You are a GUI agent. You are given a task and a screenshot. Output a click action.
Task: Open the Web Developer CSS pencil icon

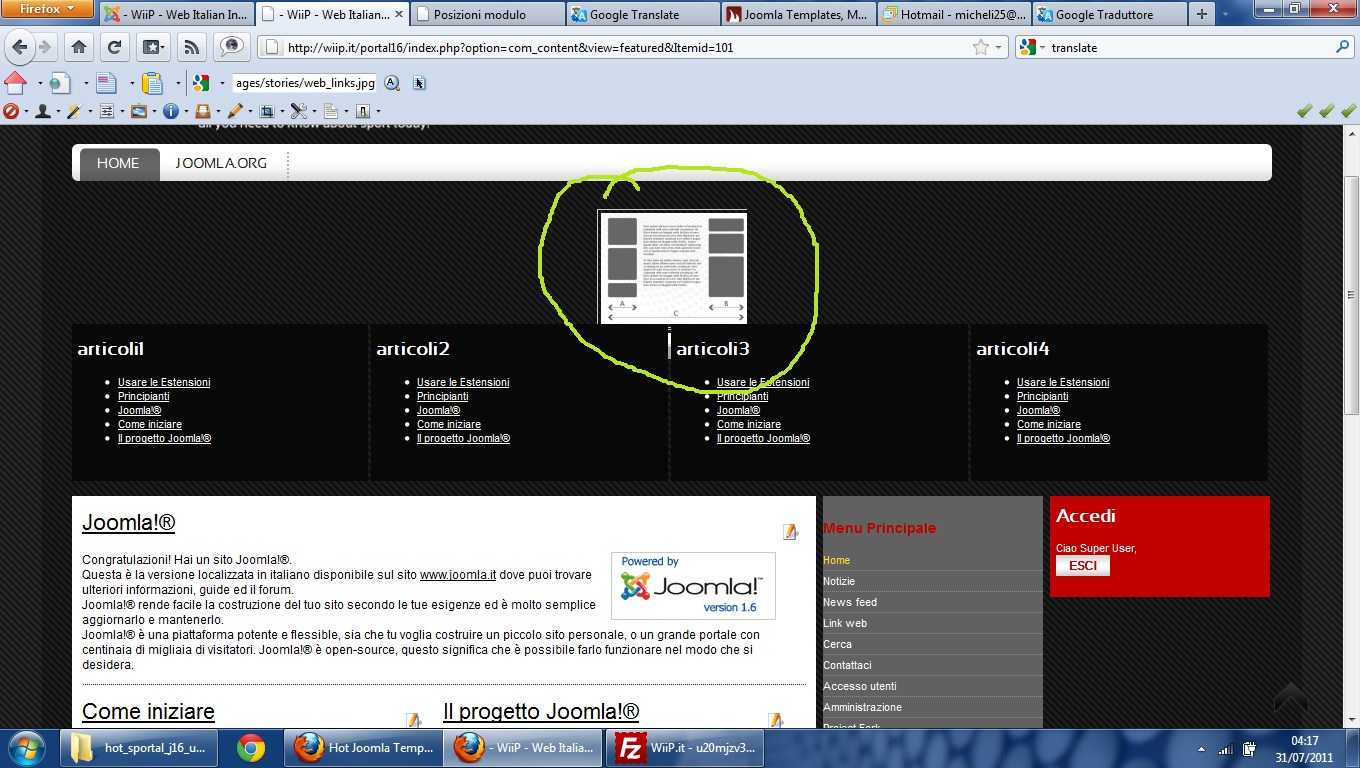coord(74,111)
